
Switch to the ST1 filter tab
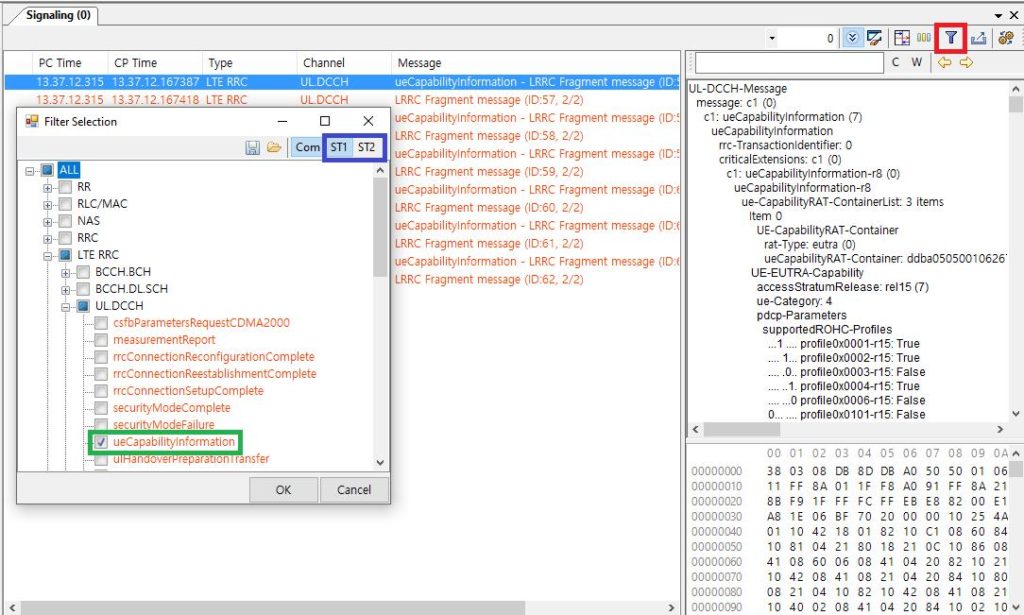pyautogui.click(x=339, y=147)
